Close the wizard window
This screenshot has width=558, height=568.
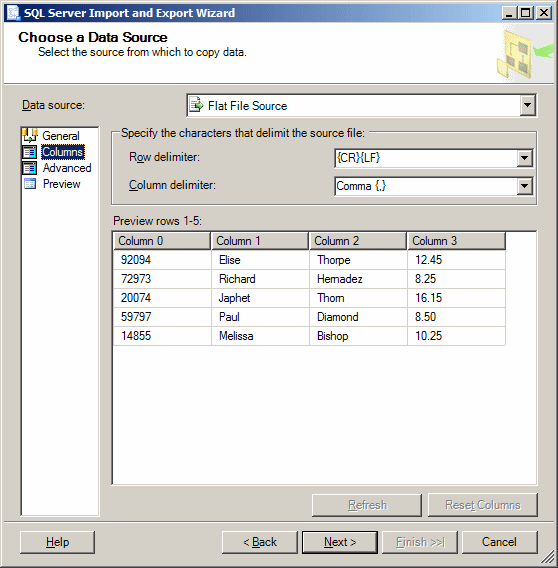[x=544, y=13]
